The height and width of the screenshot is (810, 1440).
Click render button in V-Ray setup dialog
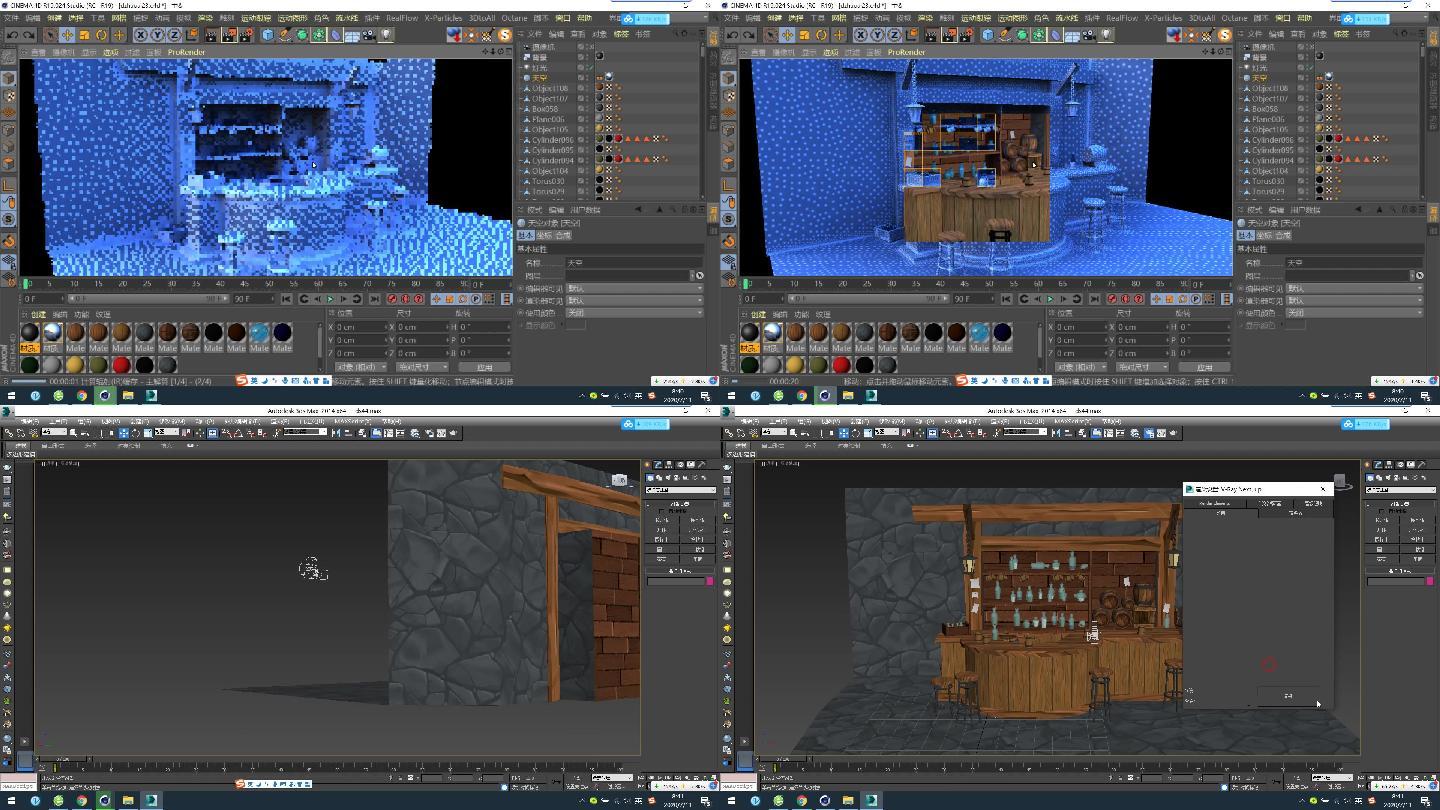[1288, 695]
